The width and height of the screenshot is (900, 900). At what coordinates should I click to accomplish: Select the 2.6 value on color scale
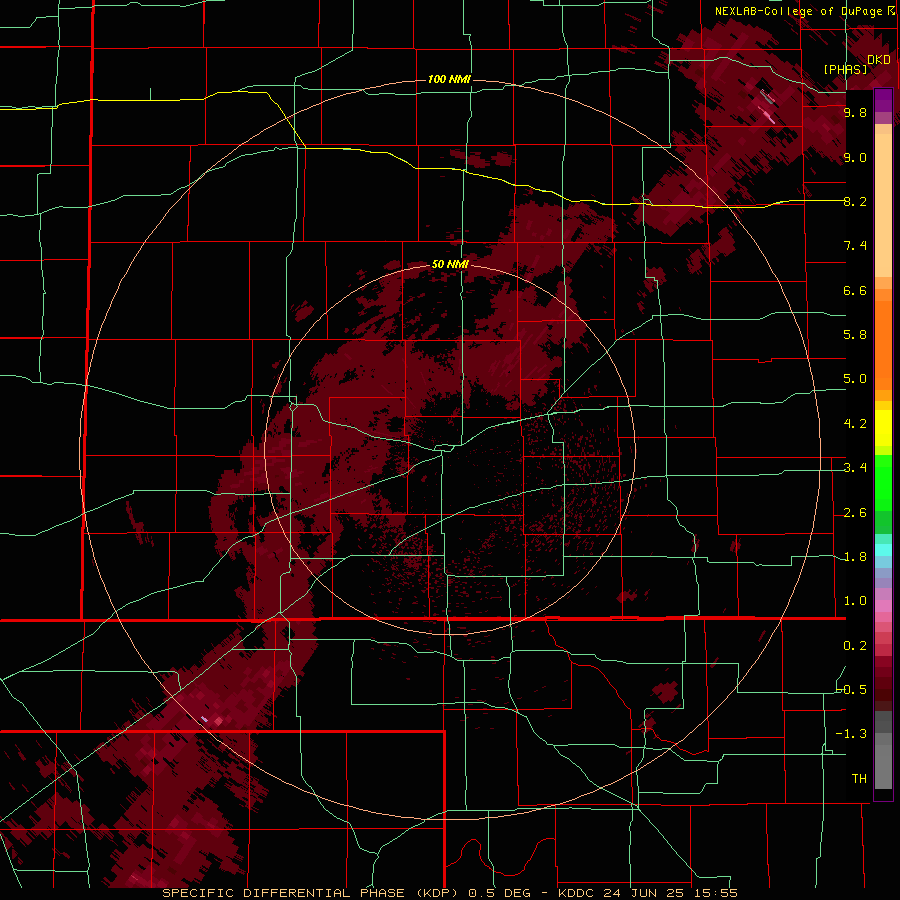(855, 513)
